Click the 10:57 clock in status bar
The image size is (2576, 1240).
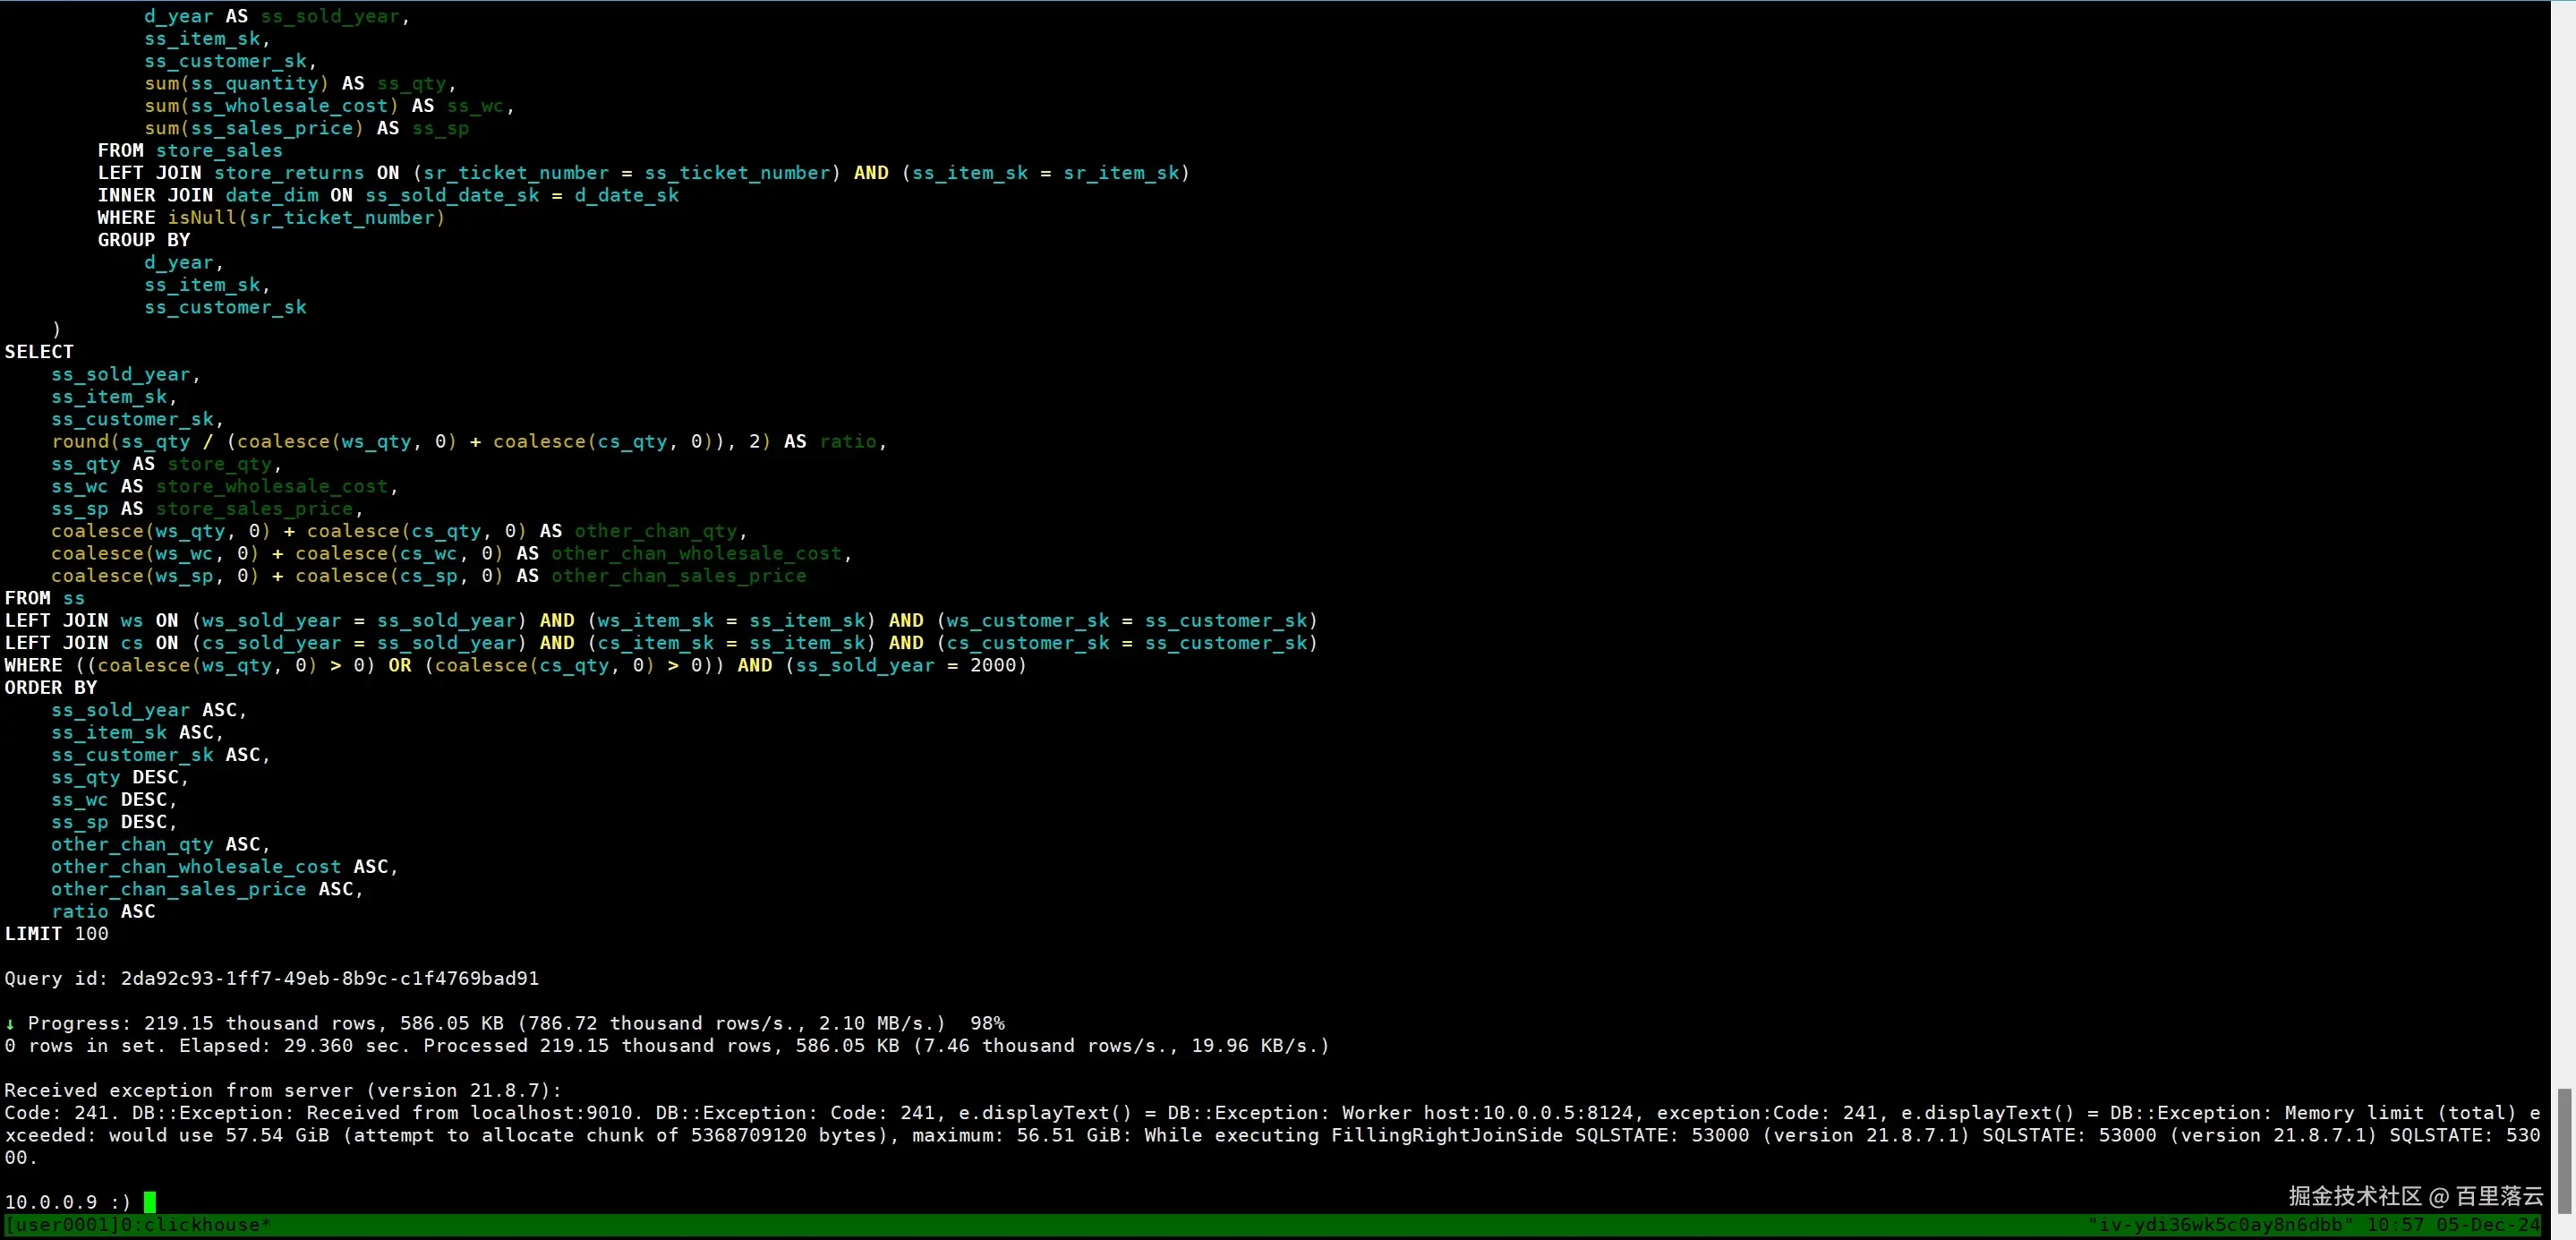tap(2395, 1225)
